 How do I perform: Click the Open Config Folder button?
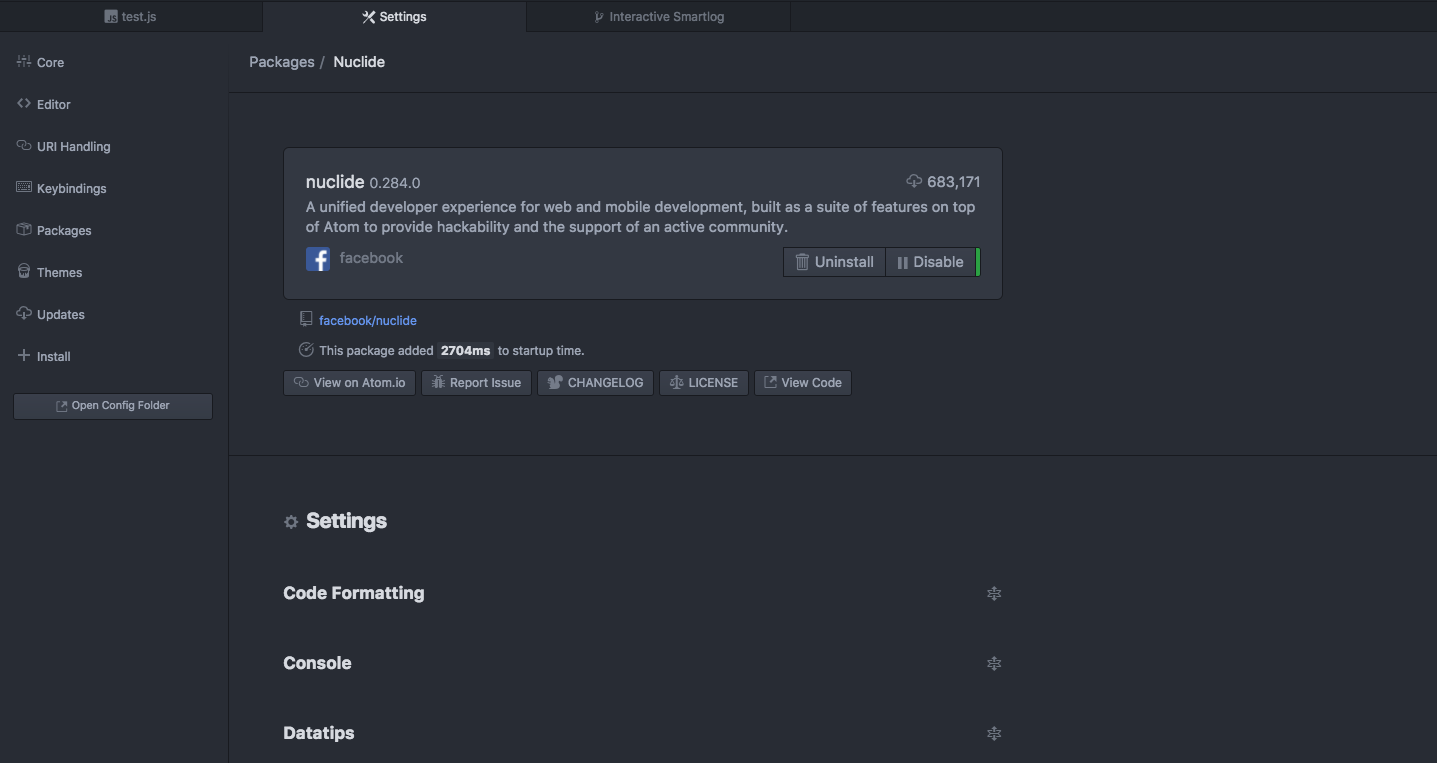112,405
